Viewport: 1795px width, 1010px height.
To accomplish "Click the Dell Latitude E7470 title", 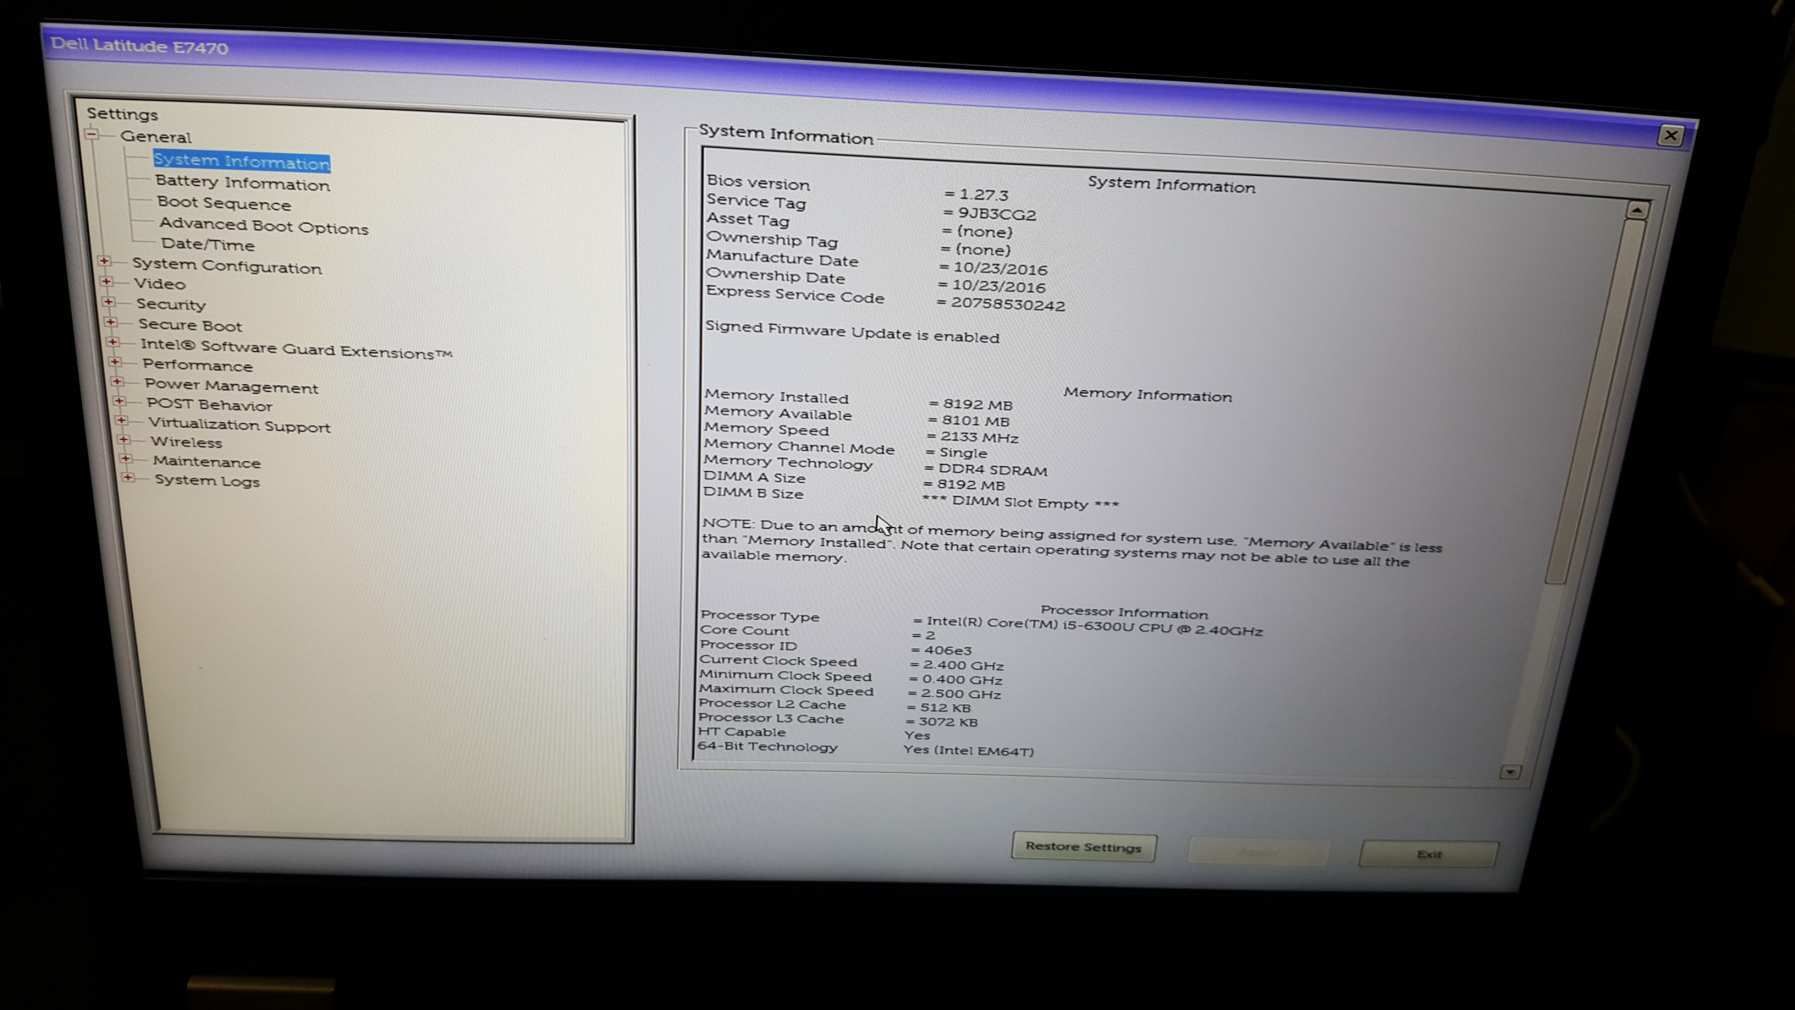I will 139,46.
